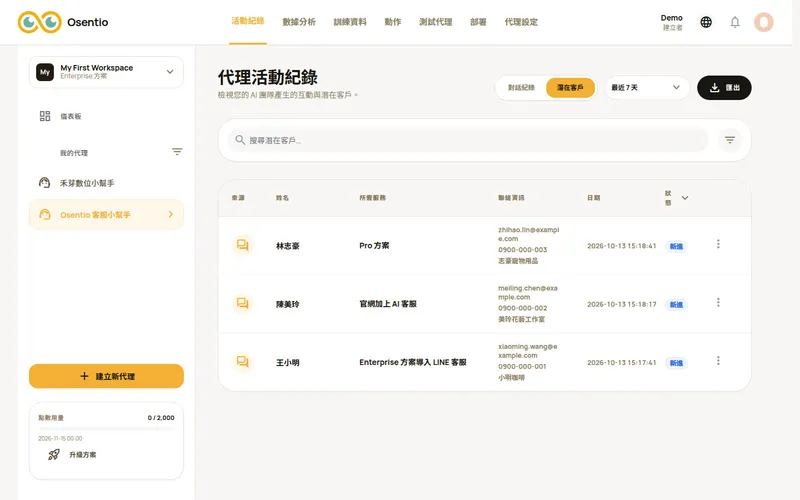Filter agents list in sidebar

coord(177,152)
